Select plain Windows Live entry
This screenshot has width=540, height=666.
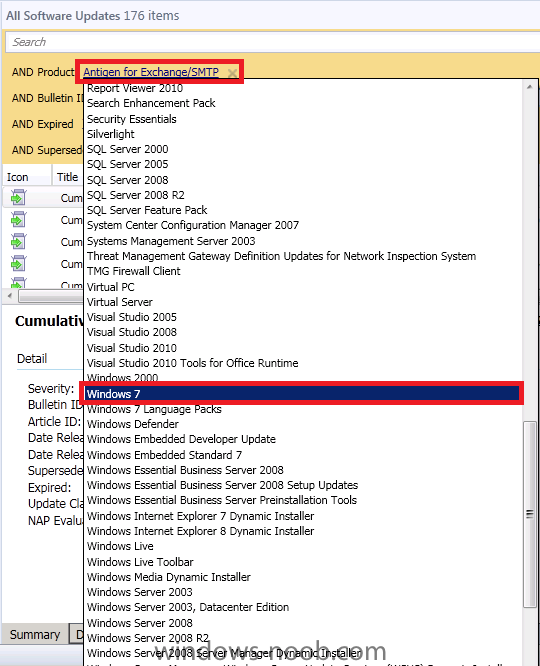coord(120,546)
